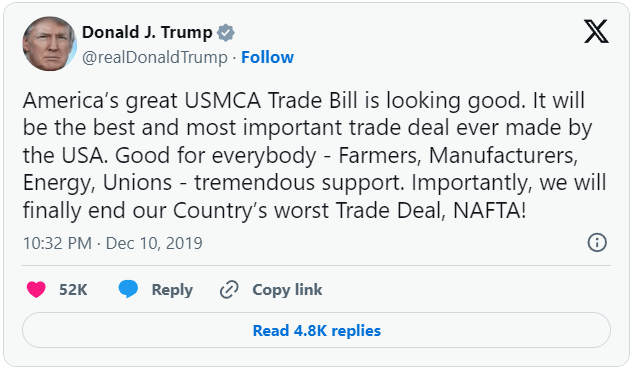Viewport: 635px width, 374px height.
Task: Visit the @realDonaldTrump handle
Action: (x=155, y=57)
